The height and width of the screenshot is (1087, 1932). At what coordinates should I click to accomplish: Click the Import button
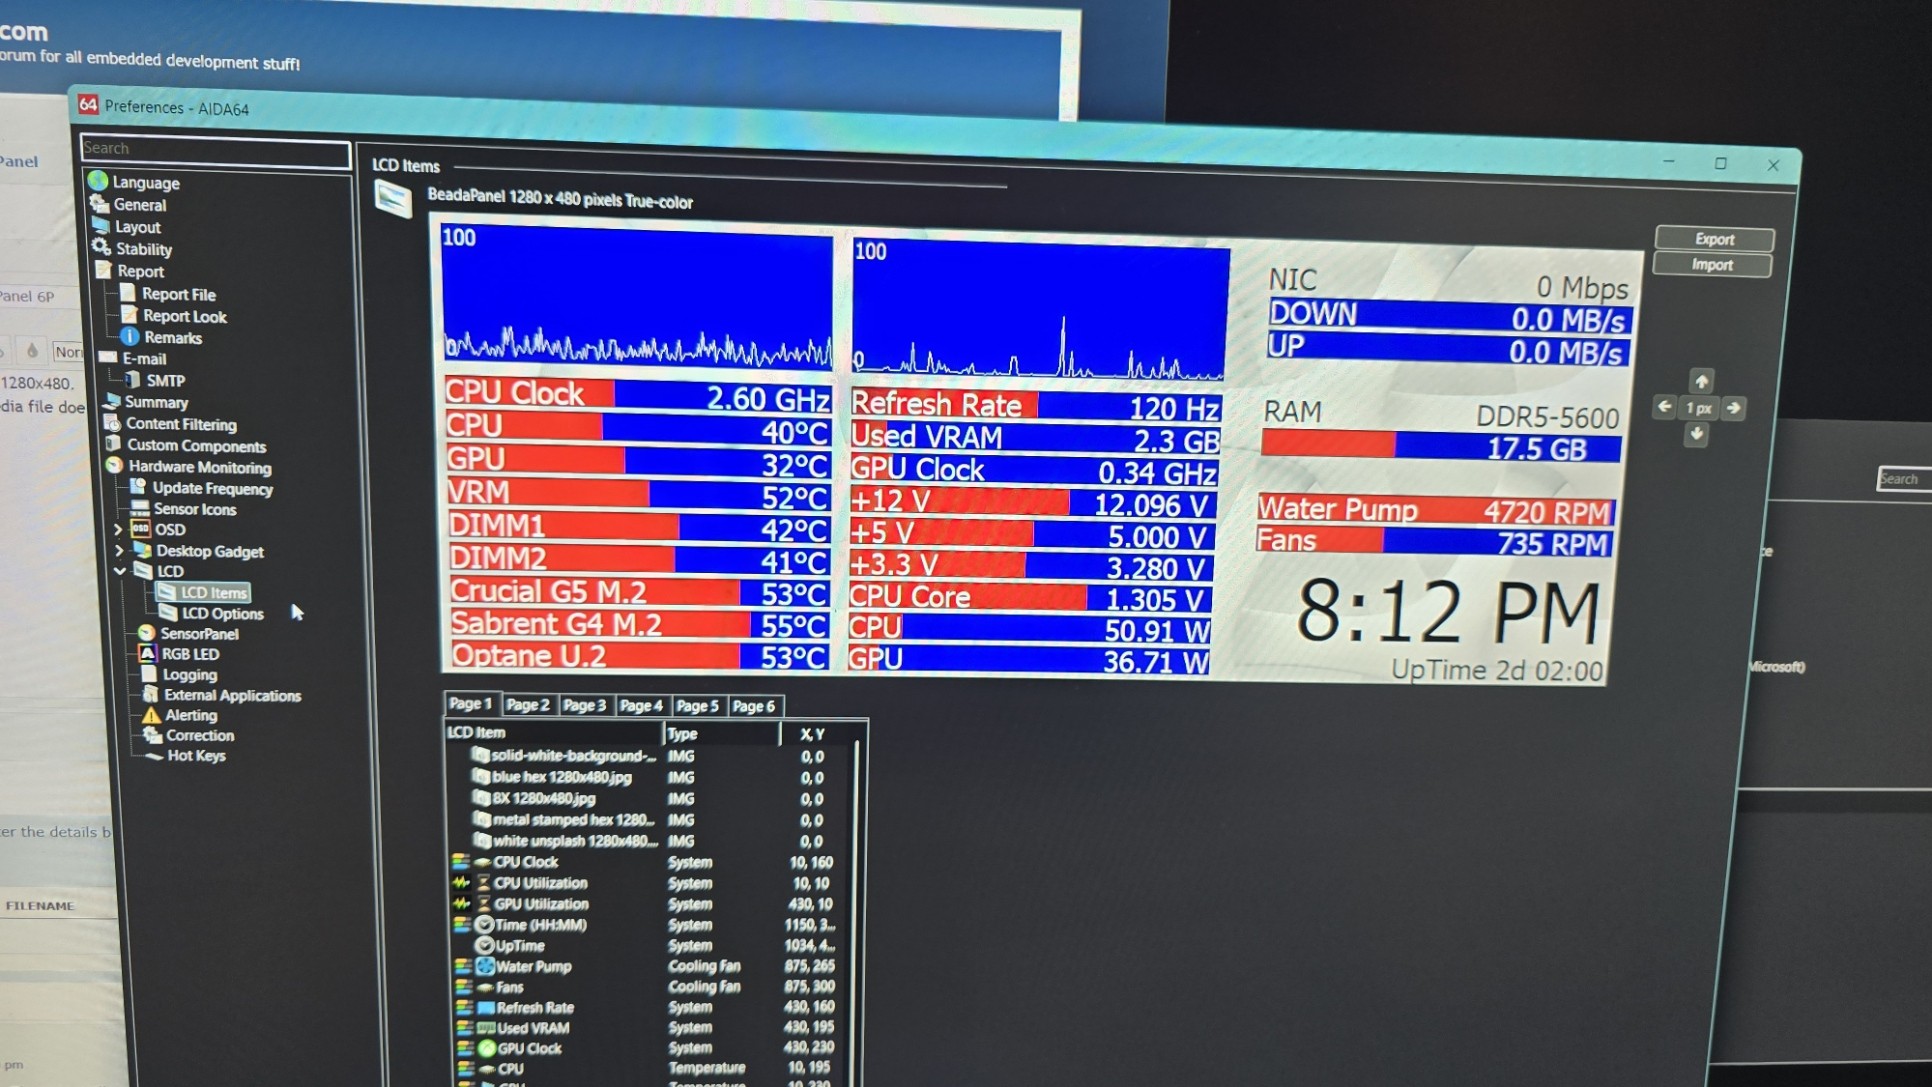click(1711, 265)
